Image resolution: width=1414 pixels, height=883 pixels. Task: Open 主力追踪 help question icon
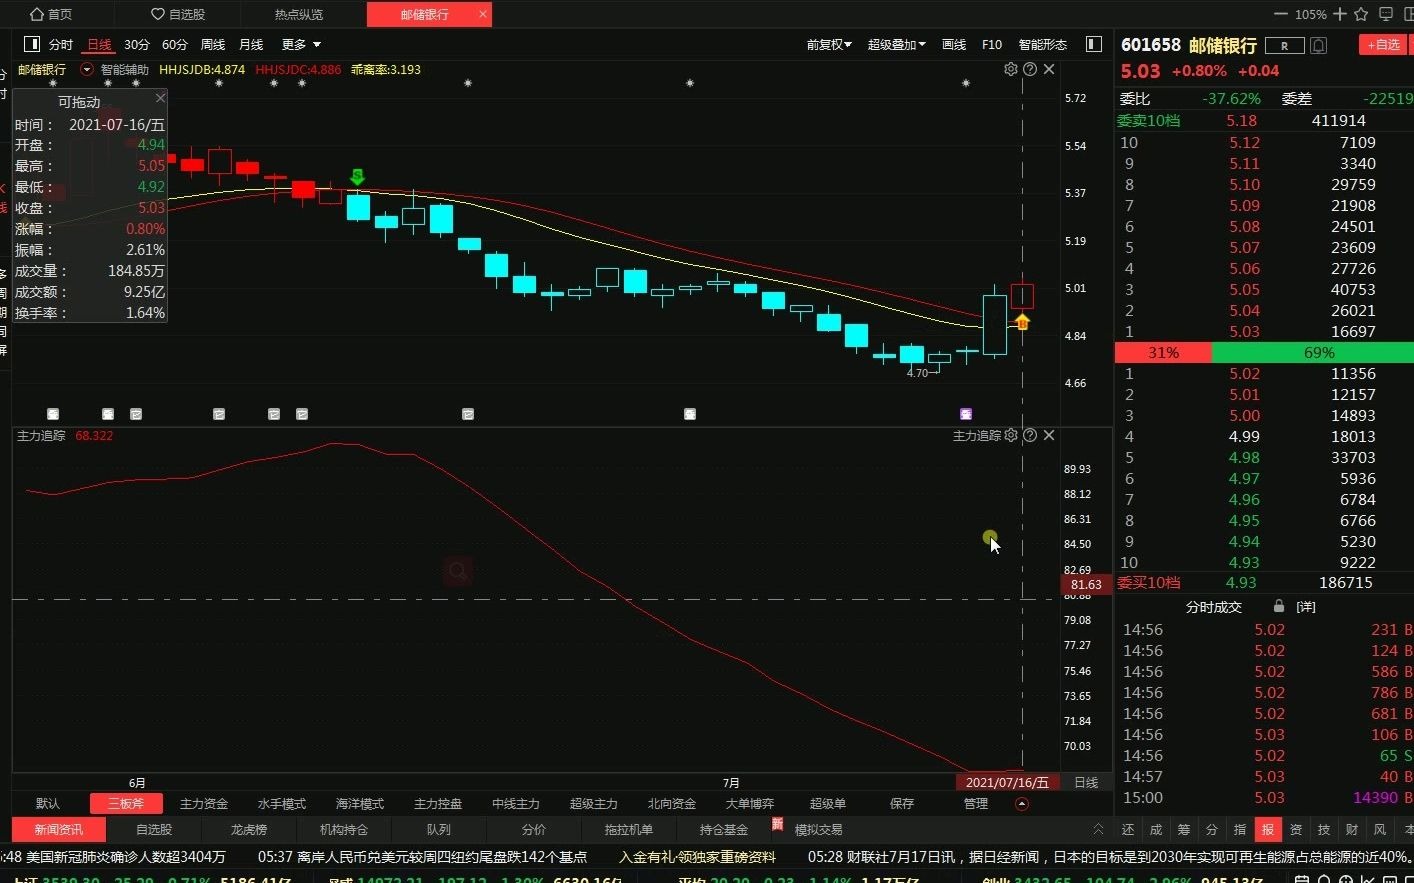coord(1030,435)
